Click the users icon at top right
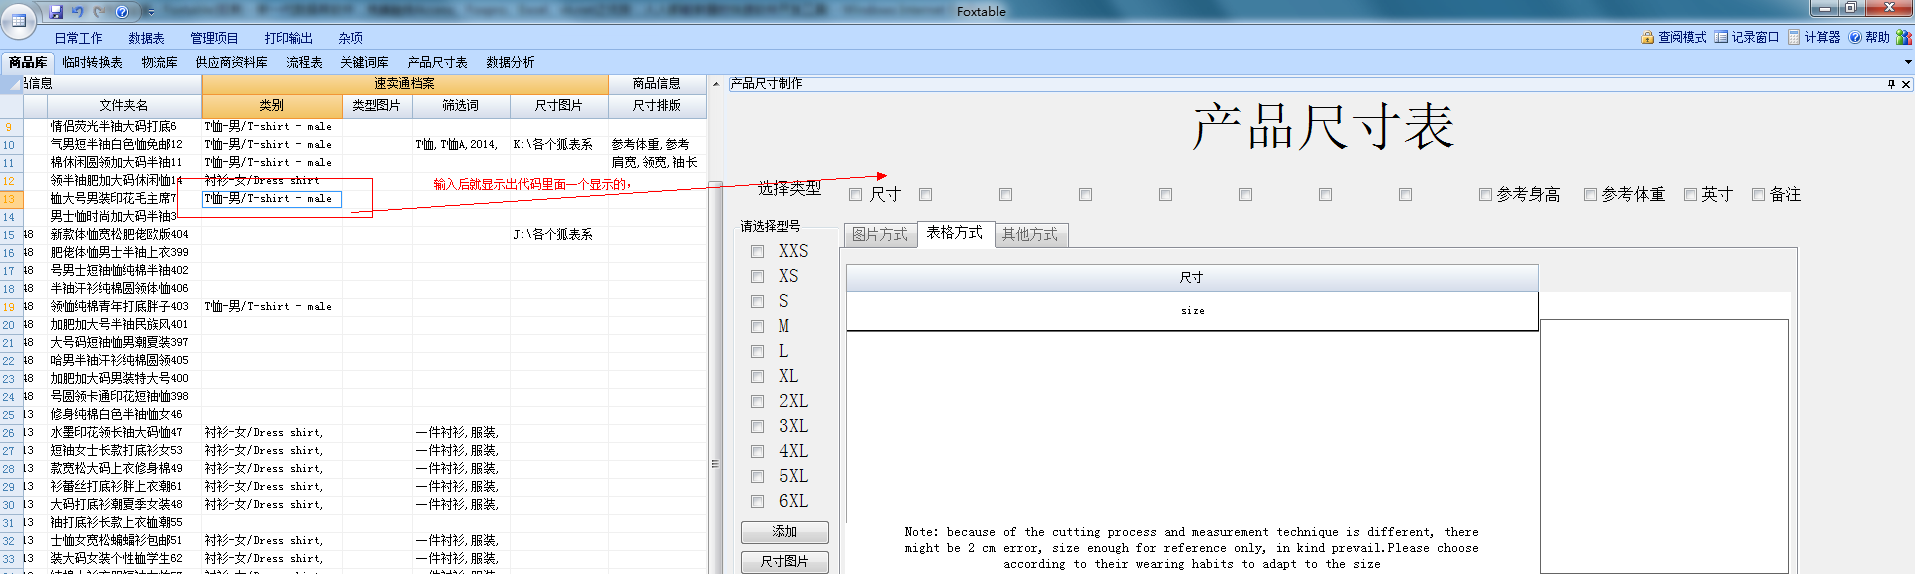This screenshot has height=574, width=1915. [x=1903, y=37]
